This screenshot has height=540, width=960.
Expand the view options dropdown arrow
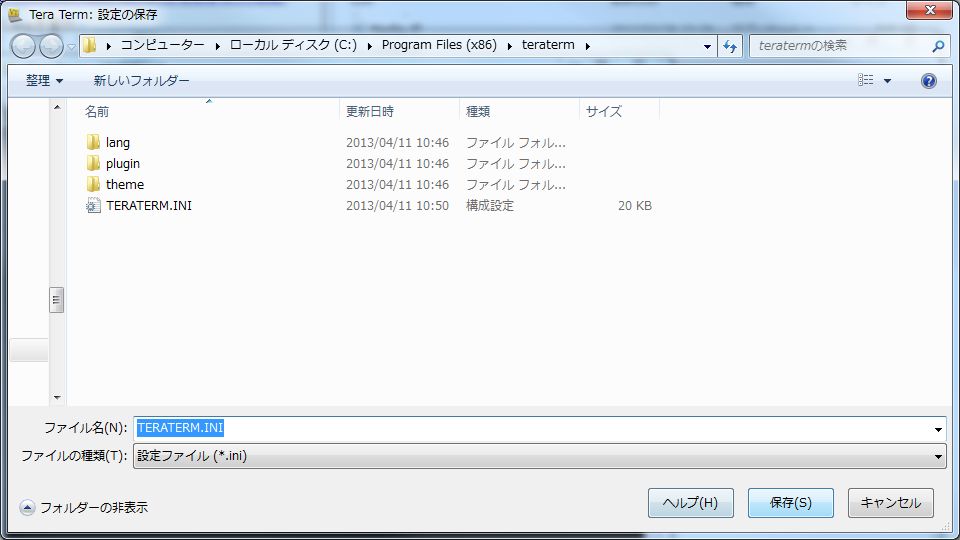[887, 81]
